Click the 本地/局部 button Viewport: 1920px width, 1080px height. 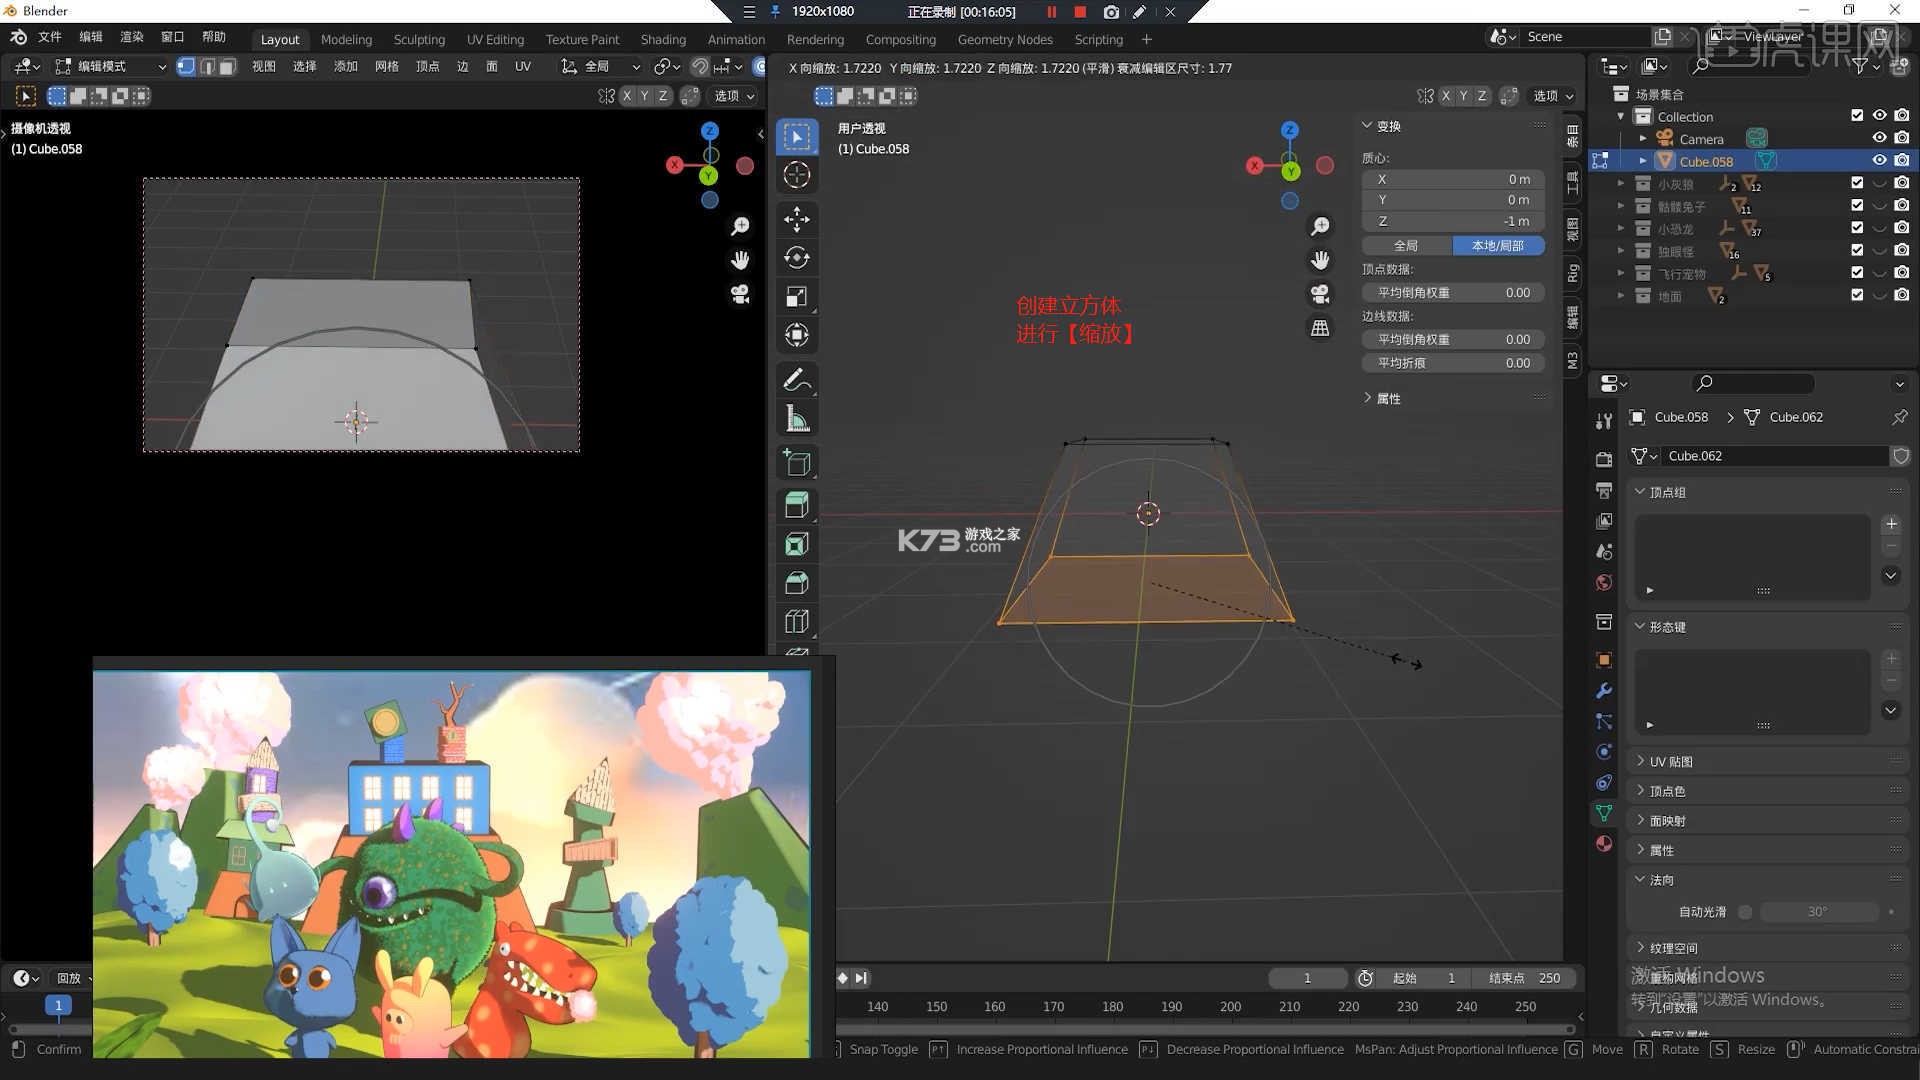coord(1498,245)
